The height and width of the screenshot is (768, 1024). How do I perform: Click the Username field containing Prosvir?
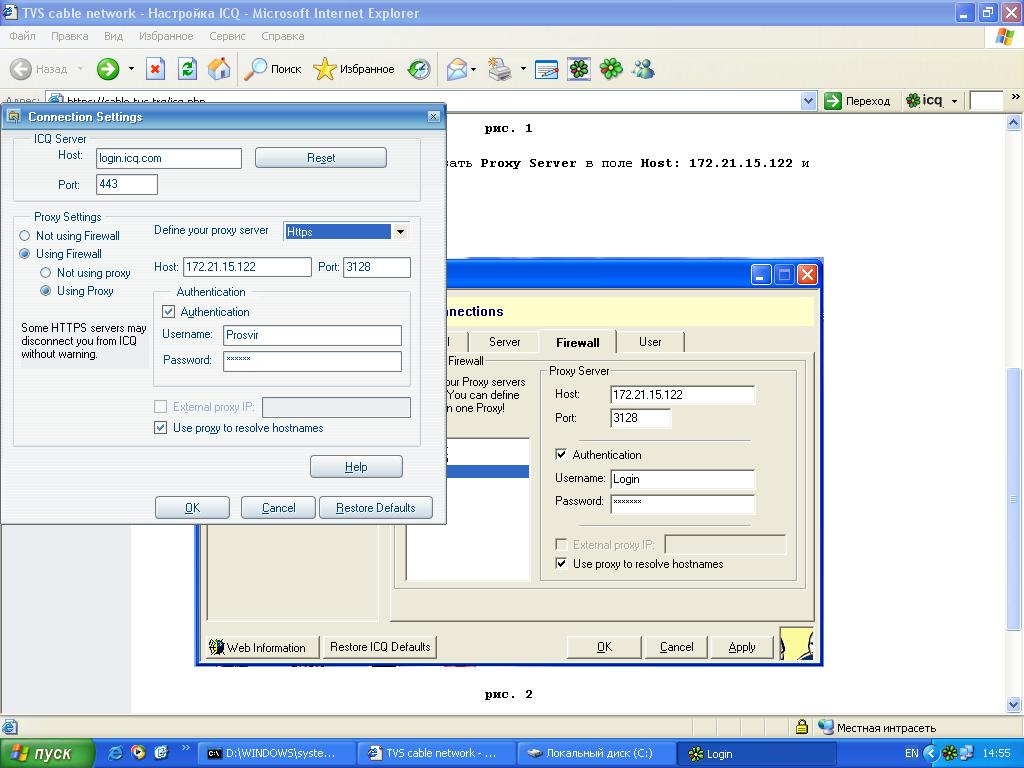pos(312,336)
